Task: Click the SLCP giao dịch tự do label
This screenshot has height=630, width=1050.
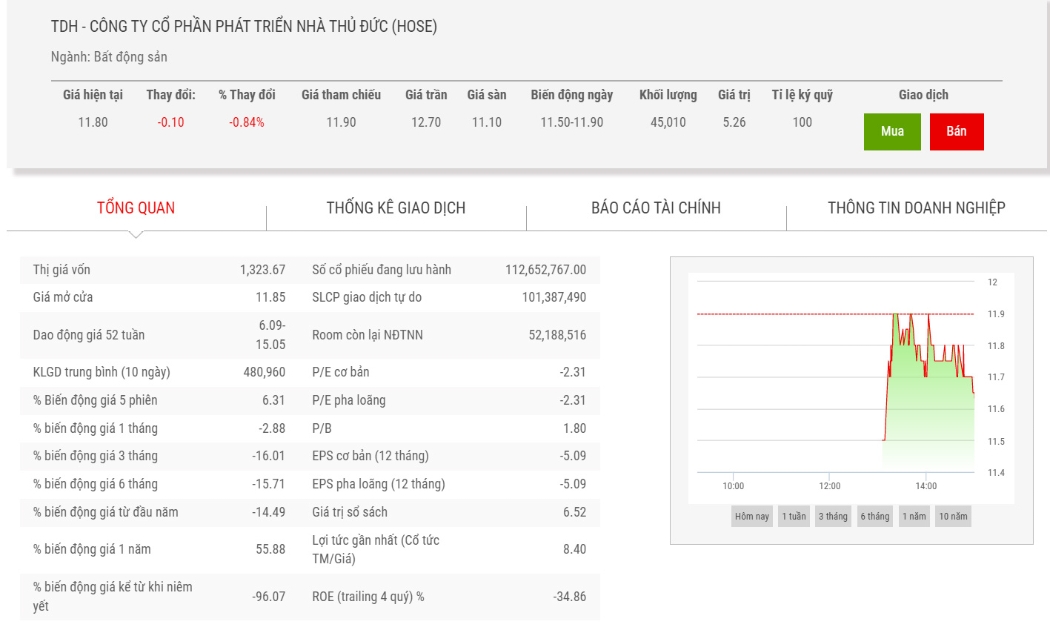Action: [366, 297]
